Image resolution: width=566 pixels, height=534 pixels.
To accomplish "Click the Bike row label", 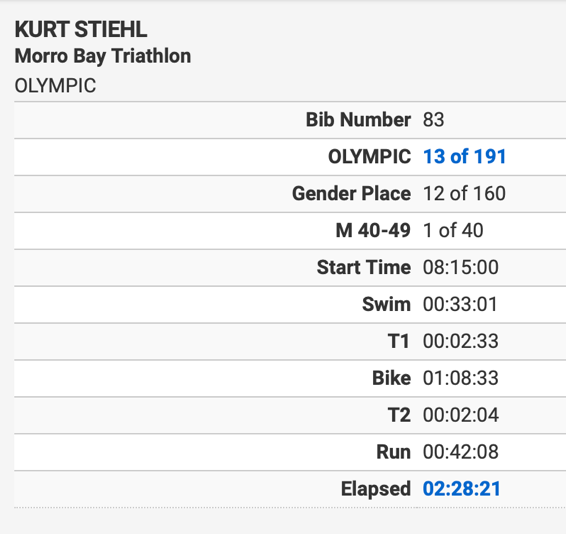I will (391, 378).
